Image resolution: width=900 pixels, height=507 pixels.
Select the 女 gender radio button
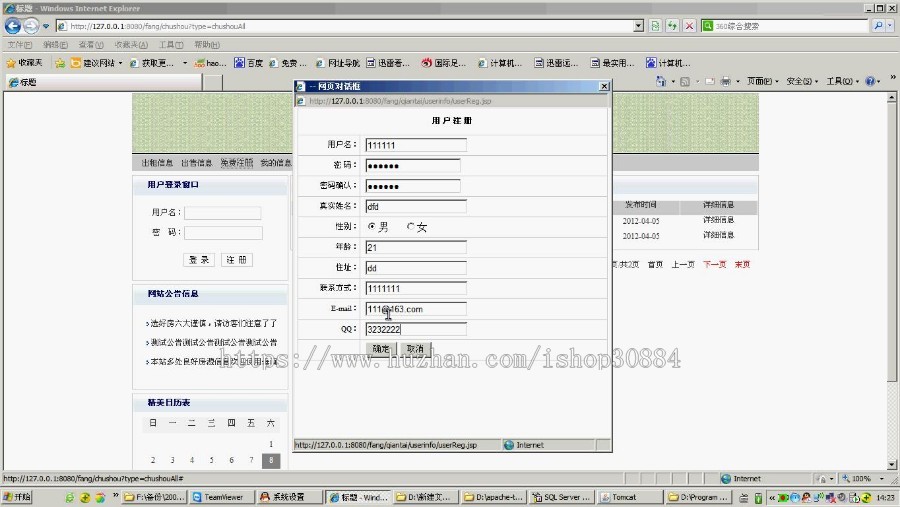[x=410, y=227]
